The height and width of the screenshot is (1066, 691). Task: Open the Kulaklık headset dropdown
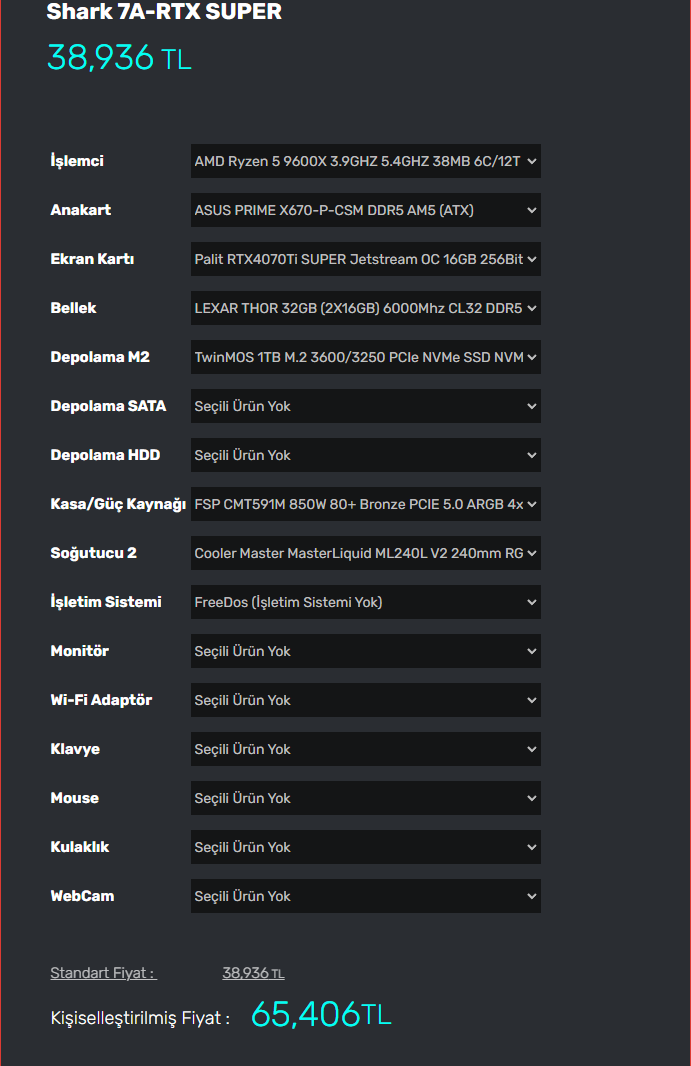365,847
